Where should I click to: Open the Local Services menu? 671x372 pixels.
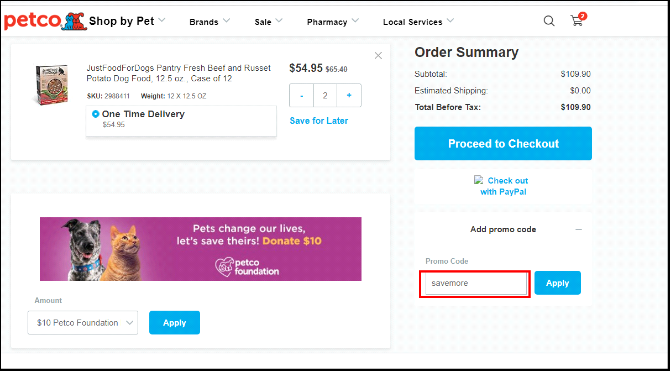(418, 21)
